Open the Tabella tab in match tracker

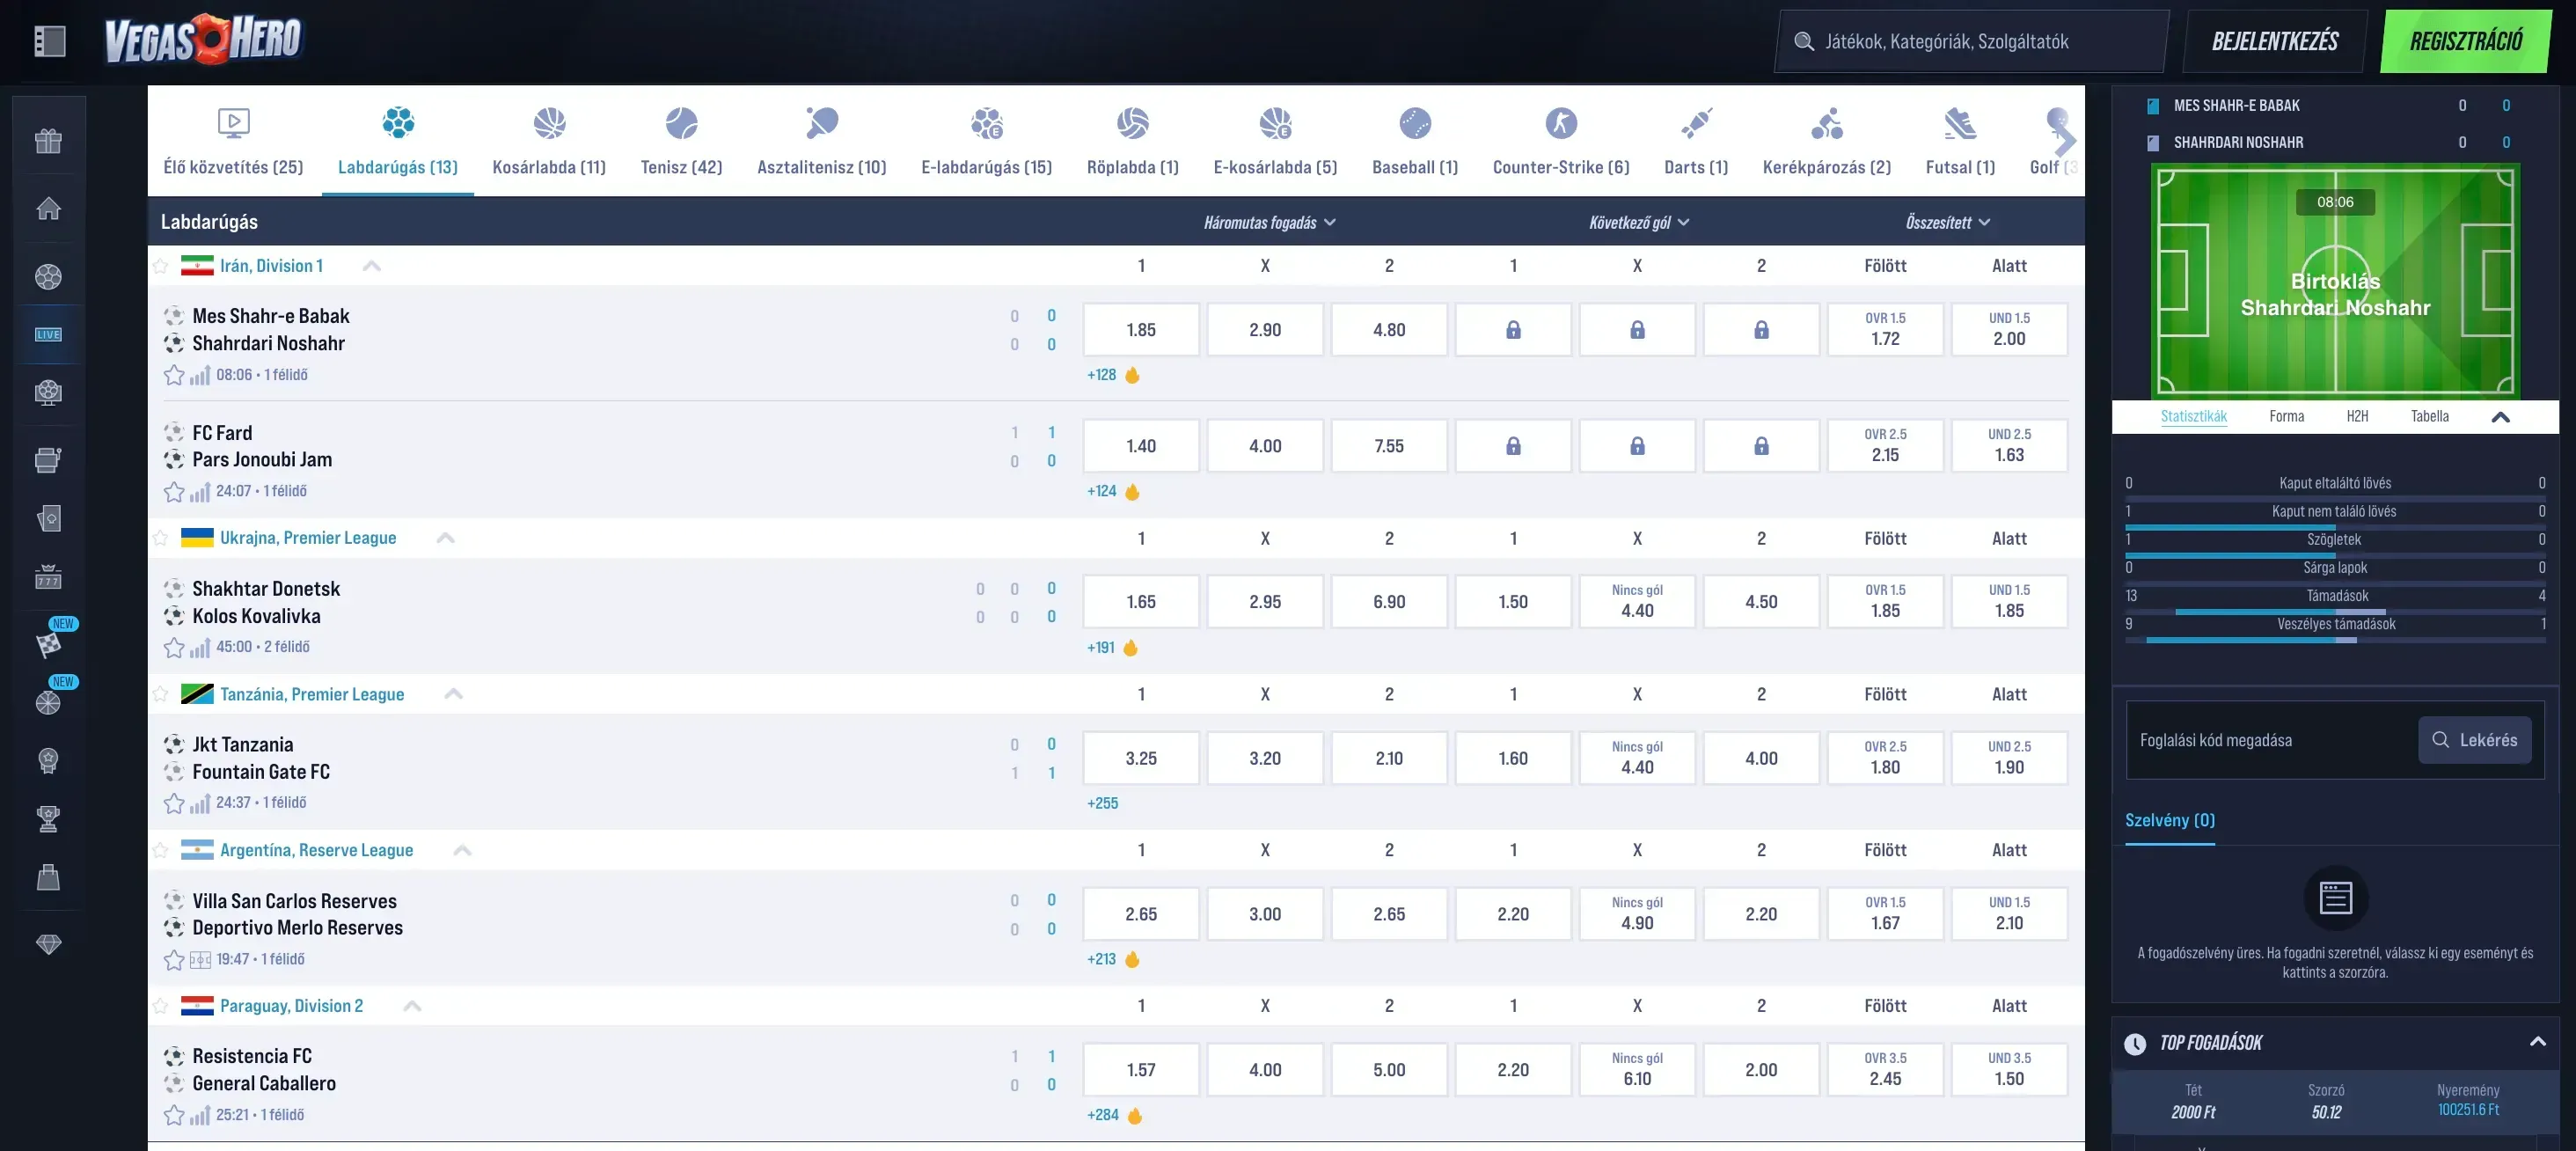point(2430,417)
